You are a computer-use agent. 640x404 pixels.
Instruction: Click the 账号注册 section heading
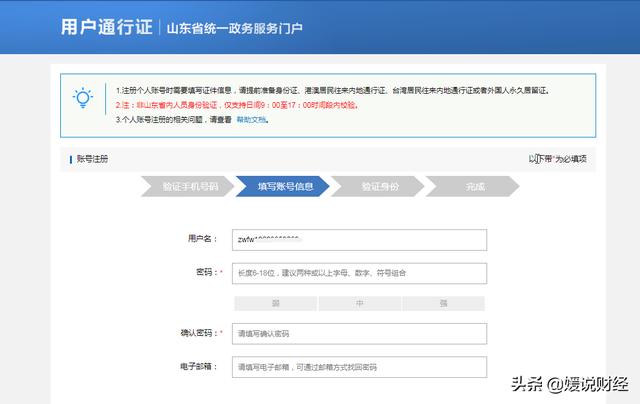[x=92, y=159]
